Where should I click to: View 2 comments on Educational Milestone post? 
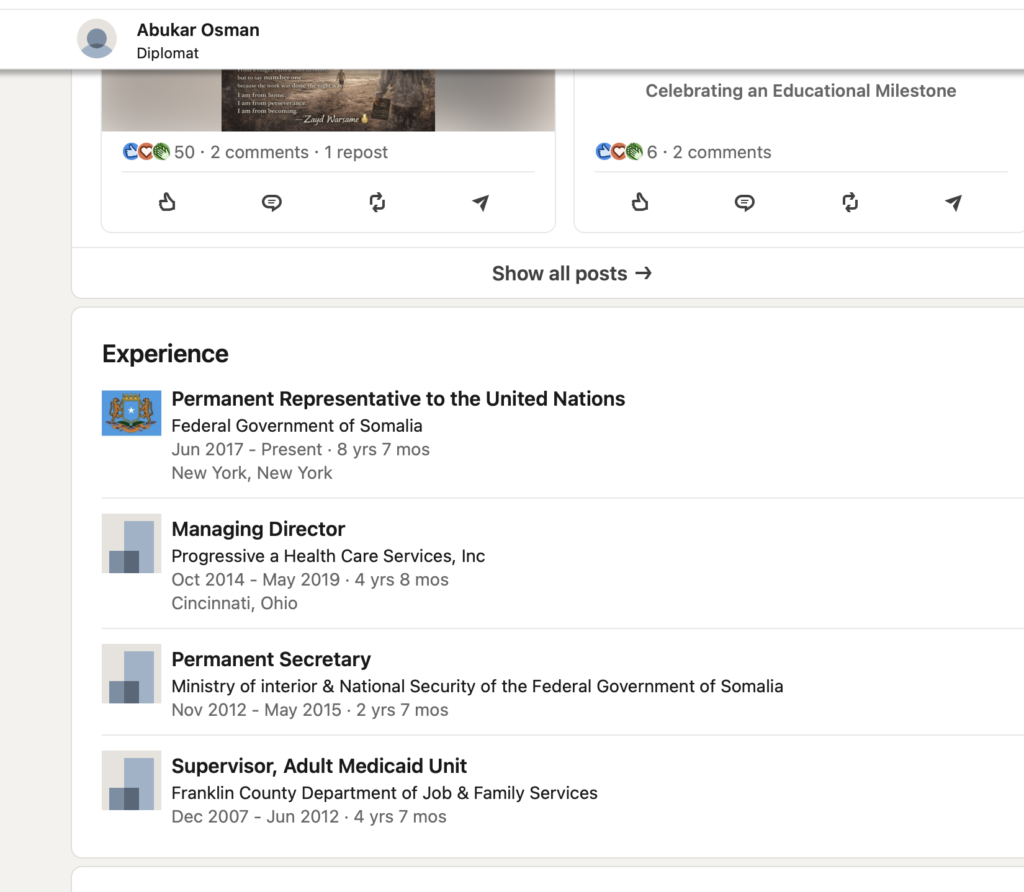[721, 152]
